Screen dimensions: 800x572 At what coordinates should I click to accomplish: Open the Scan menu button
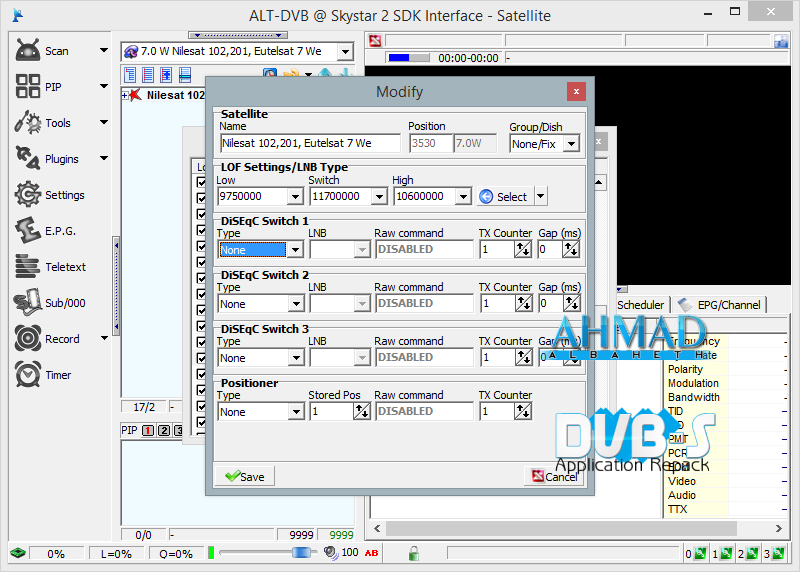pos(42,51)
